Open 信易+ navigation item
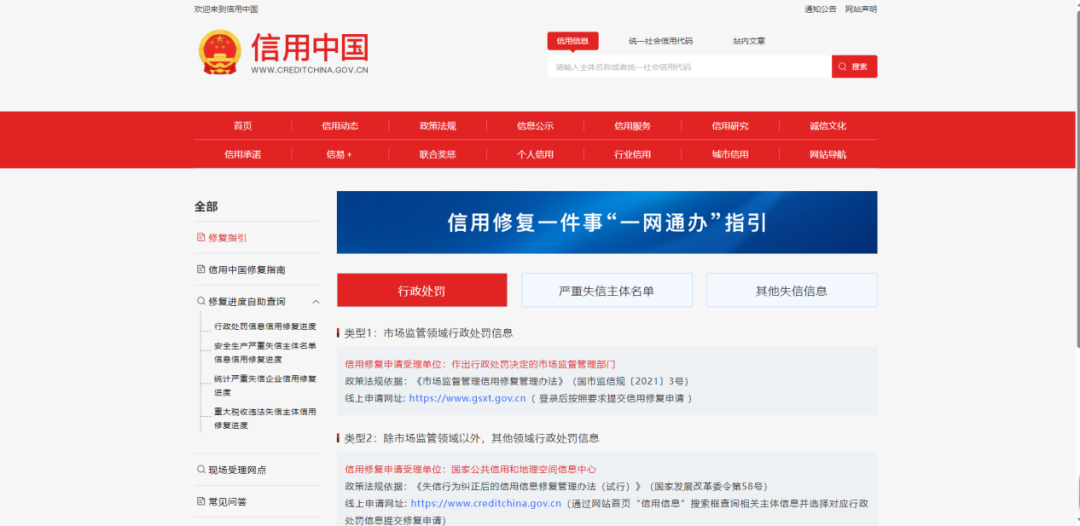Screen dimensions: 1080x526 pyautogui.click(x=340, y=154)
